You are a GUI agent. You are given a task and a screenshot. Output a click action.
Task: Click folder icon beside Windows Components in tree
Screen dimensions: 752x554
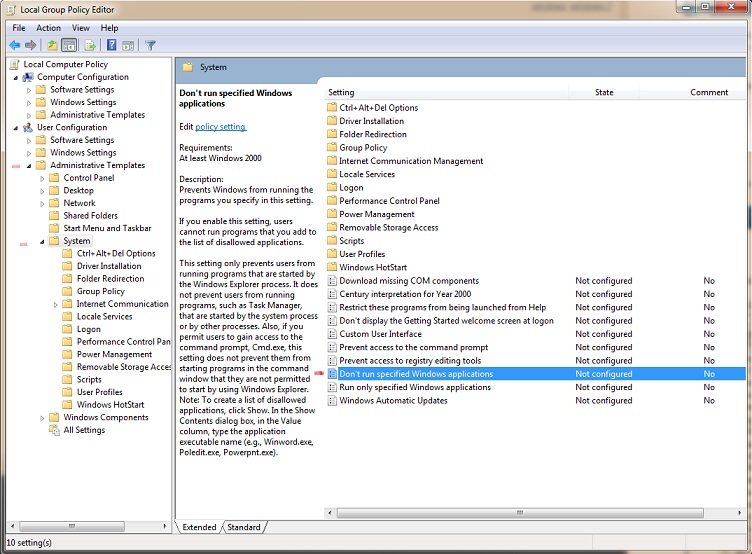(x=54, y=417)
